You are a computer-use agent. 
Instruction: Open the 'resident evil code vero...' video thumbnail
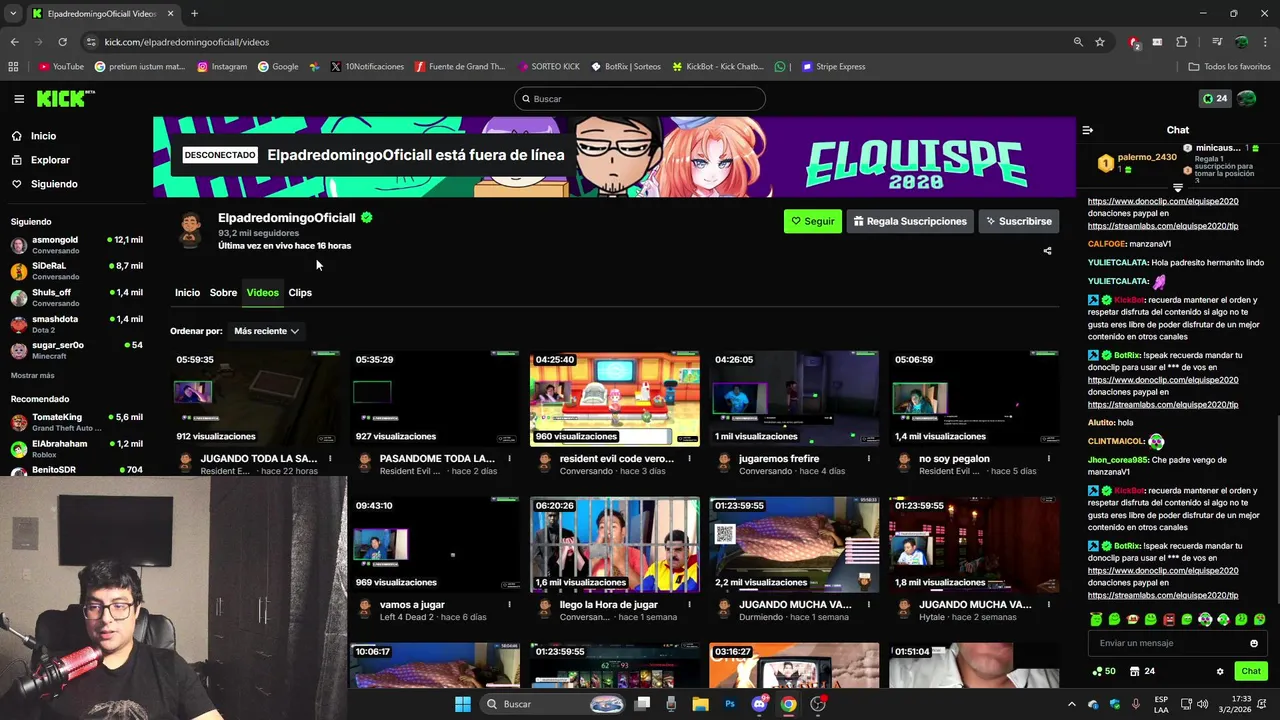coord(615,398)
